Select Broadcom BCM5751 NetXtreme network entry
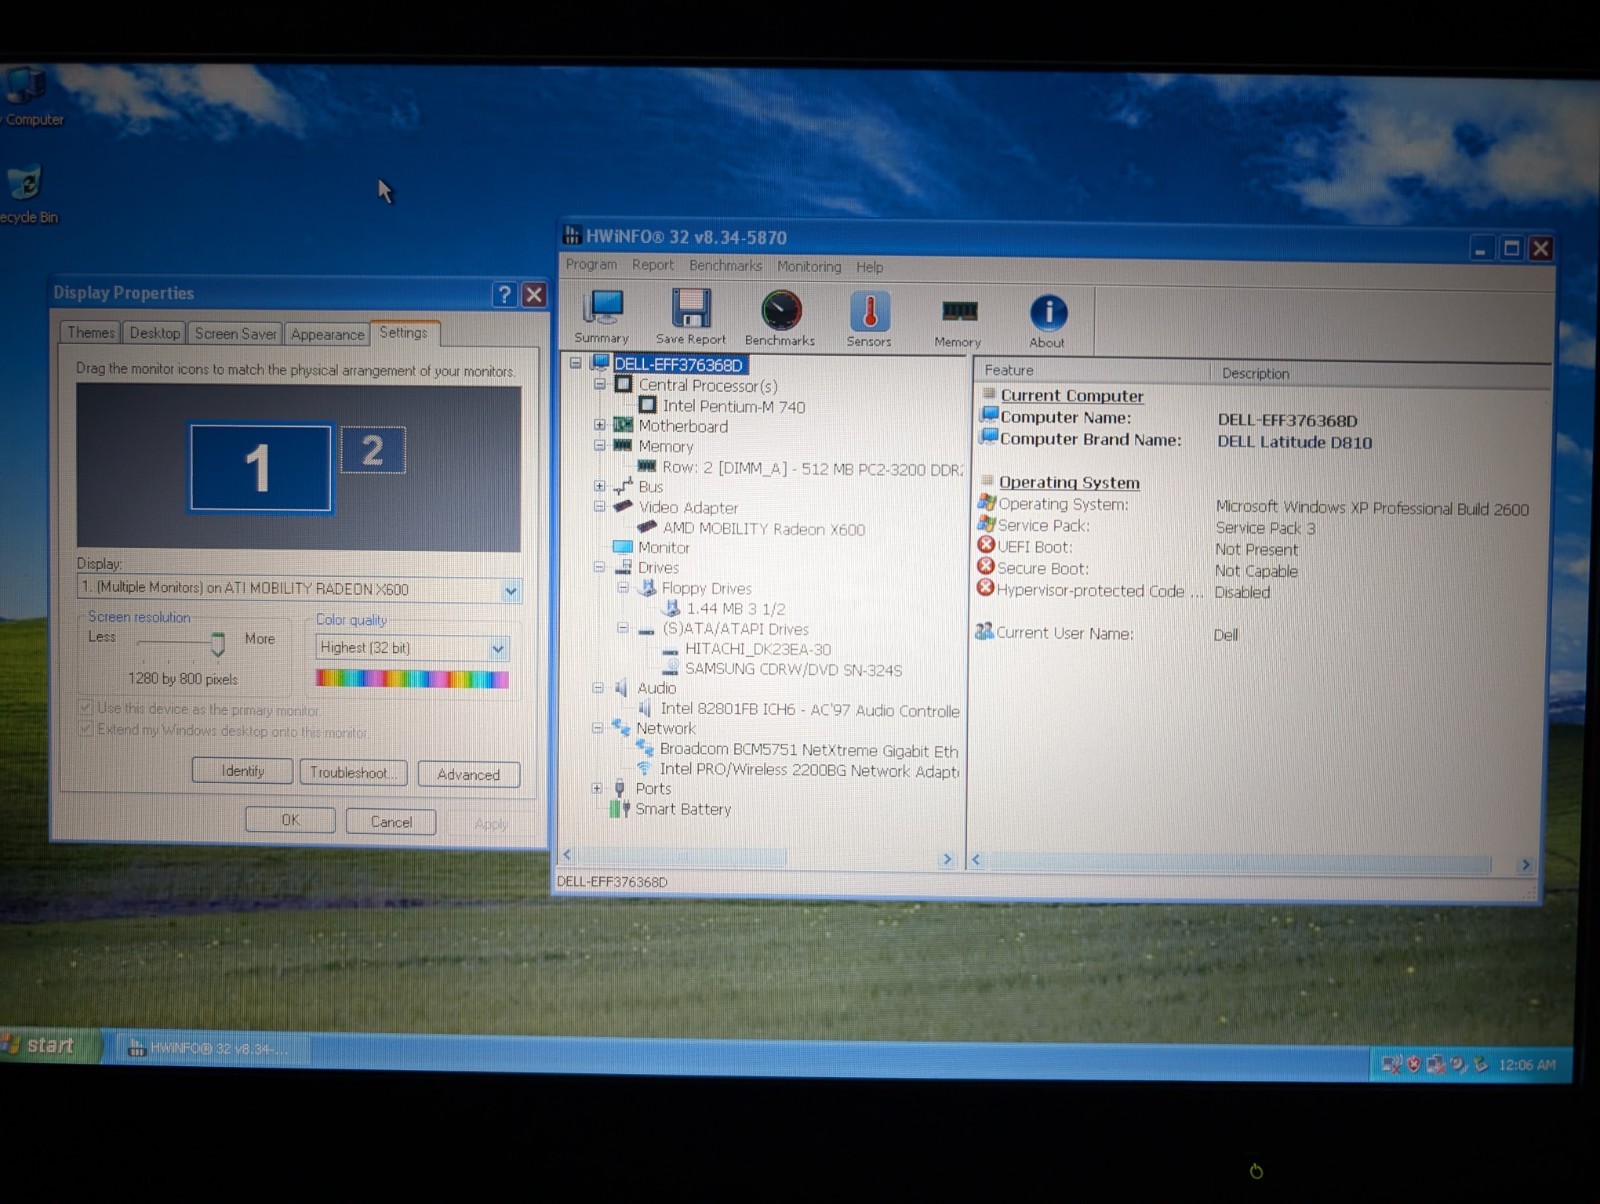 [x=809, y=750]
